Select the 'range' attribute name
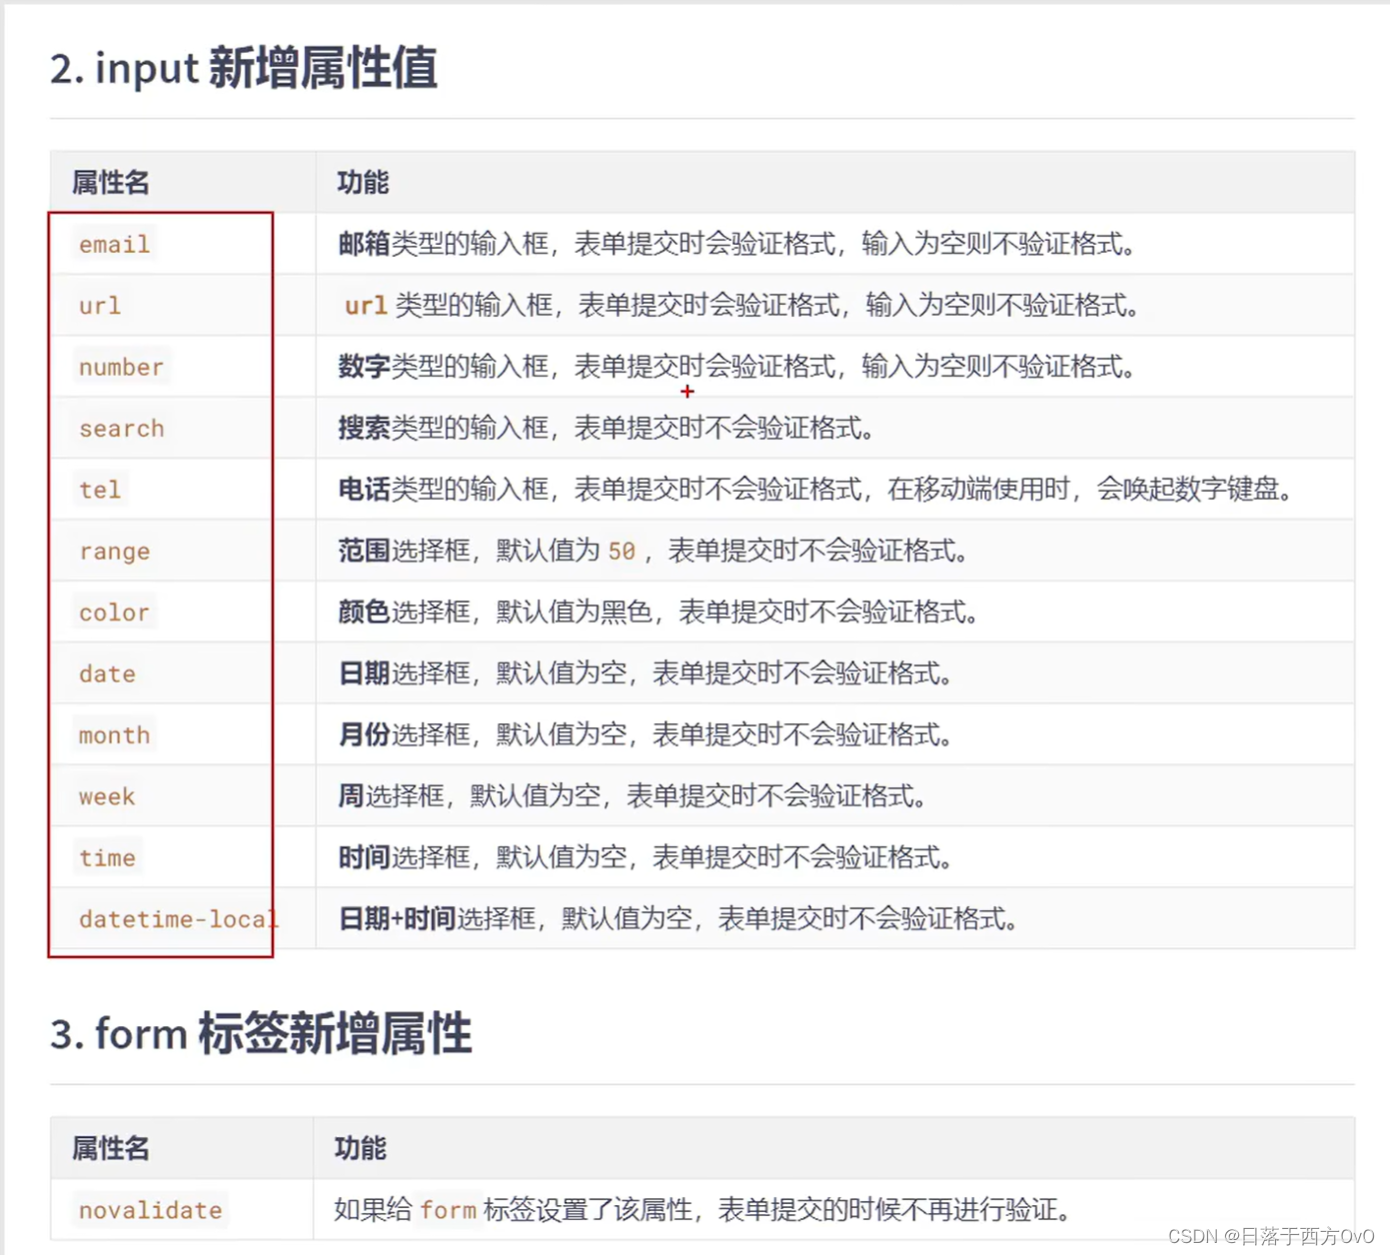Viewport: 1390px width, 1255px height. pos(114,551)
